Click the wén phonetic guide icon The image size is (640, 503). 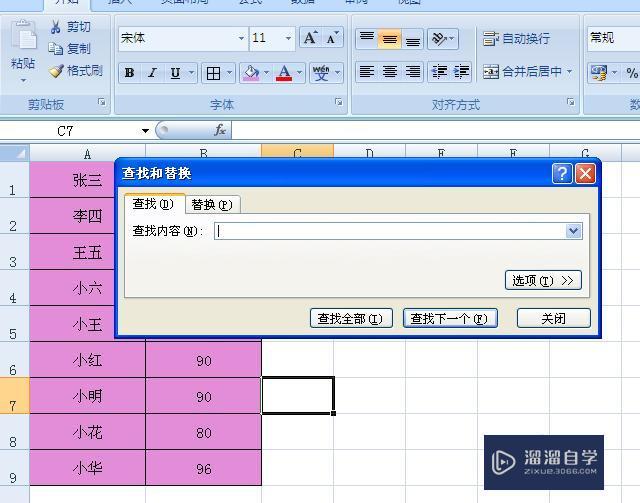pos(321,73)
